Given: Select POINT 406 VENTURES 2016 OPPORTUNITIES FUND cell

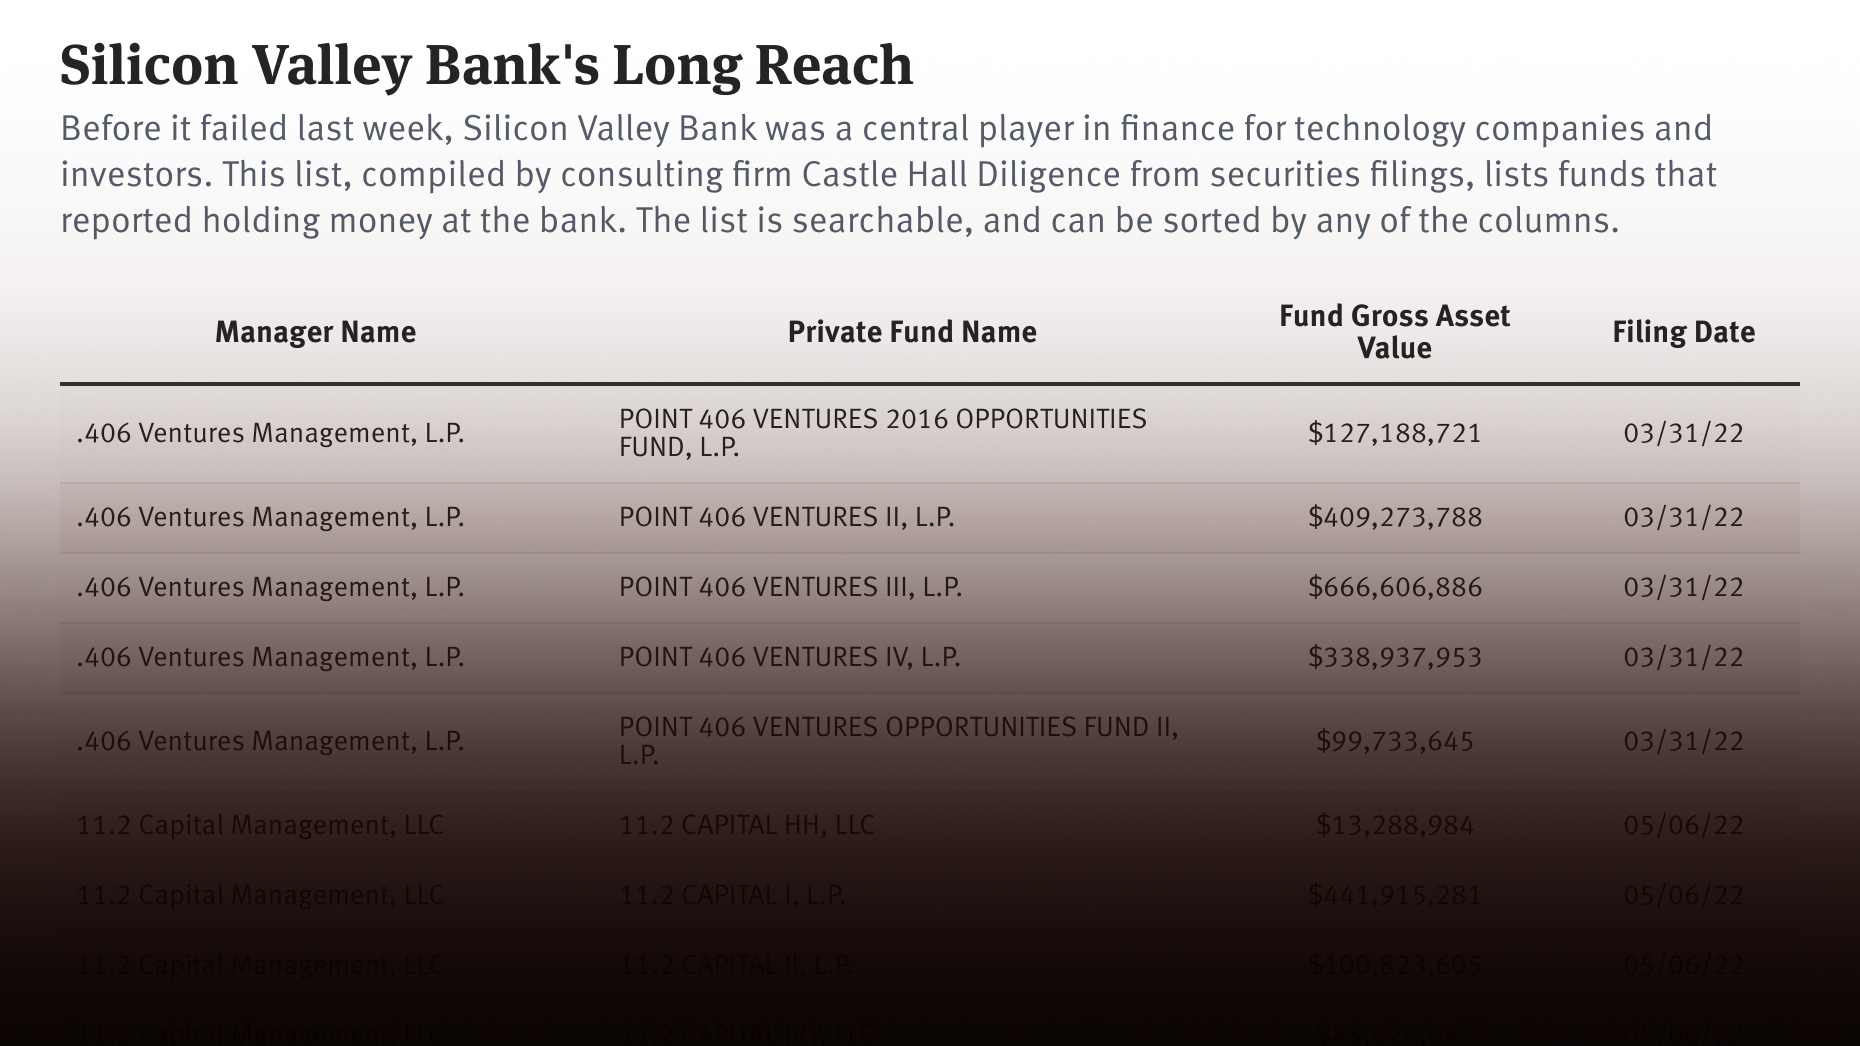Looking at the screenshot, I should [x=882, y=433].
